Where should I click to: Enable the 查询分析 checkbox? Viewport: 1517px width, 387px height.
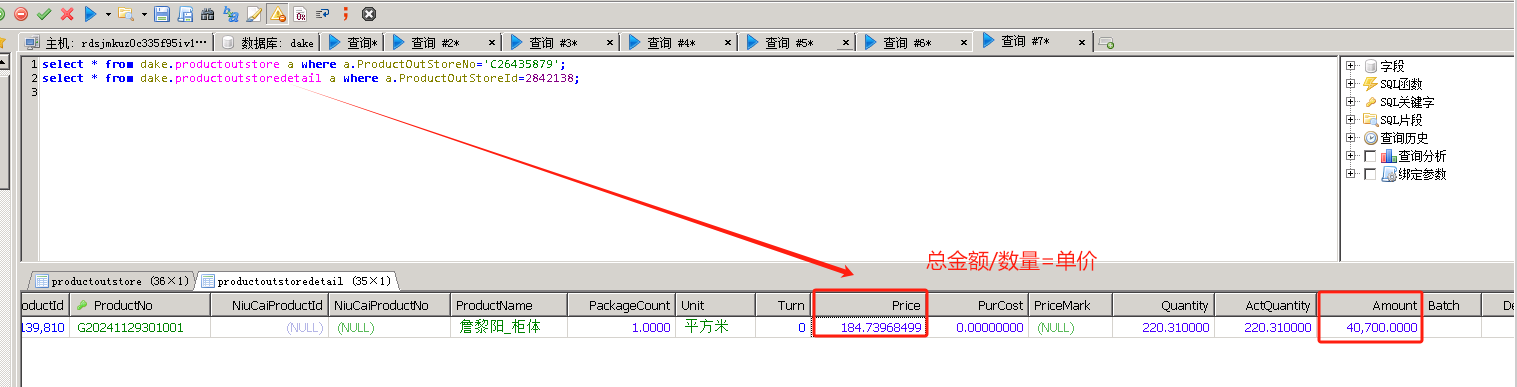(1370, 156)
